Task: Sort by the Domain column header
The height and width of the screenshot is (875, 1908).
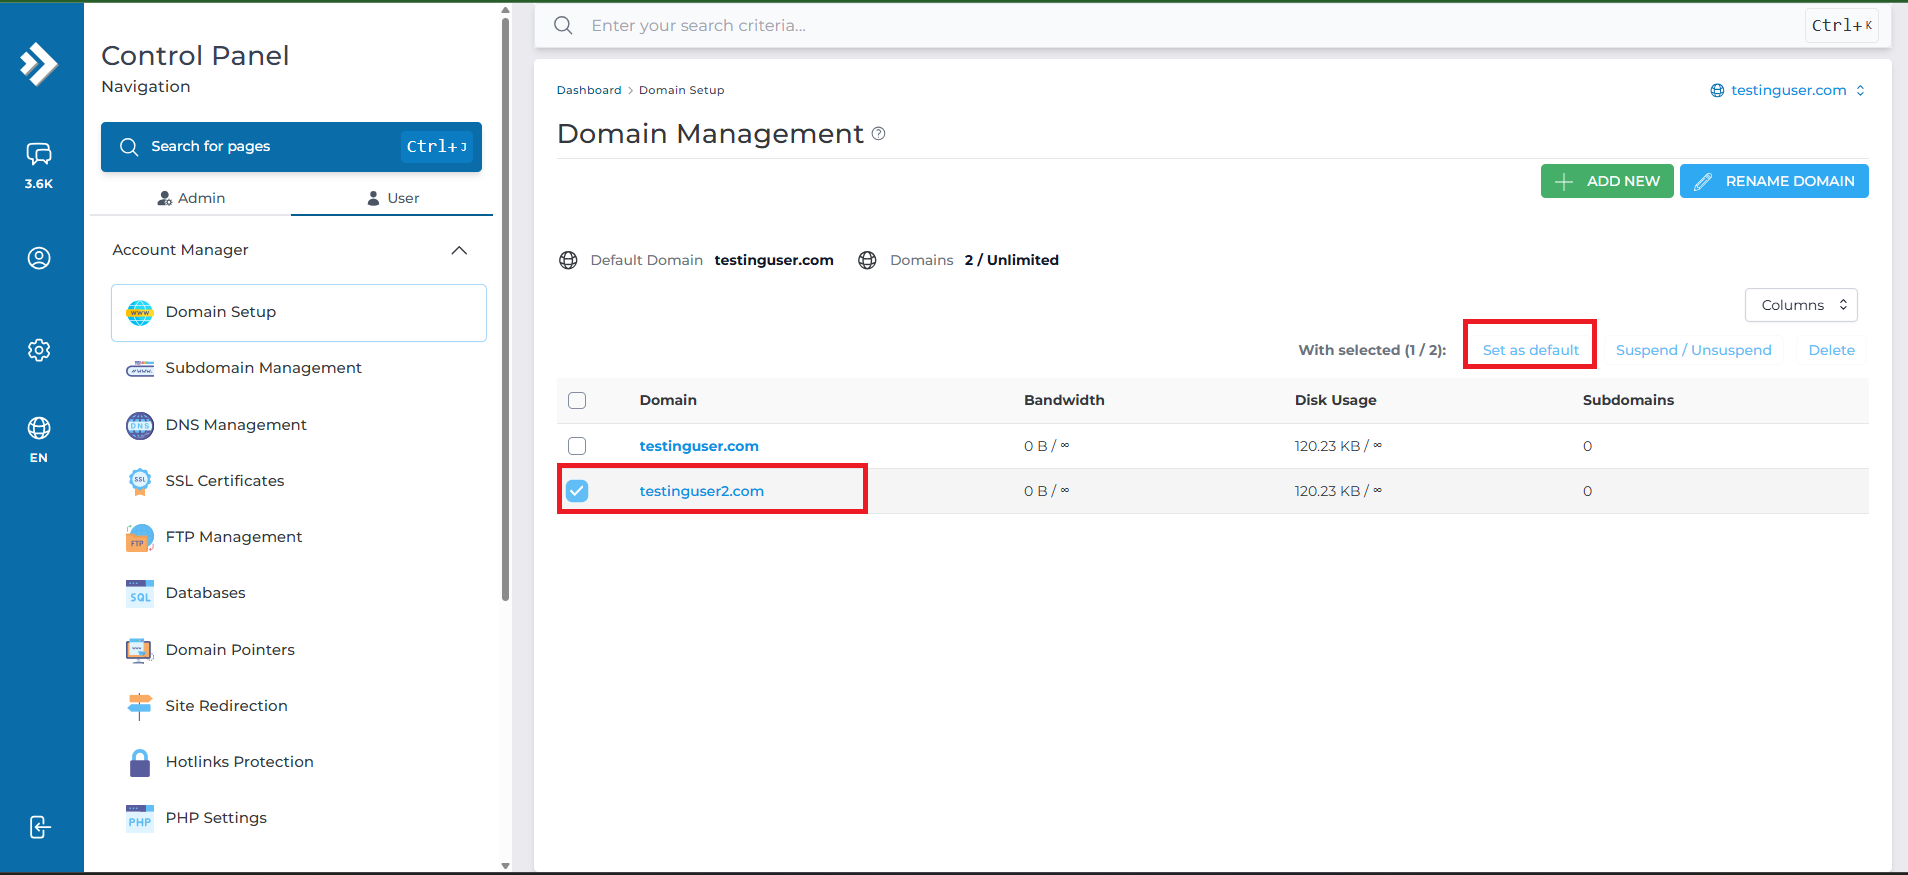Action: (668, 400)
